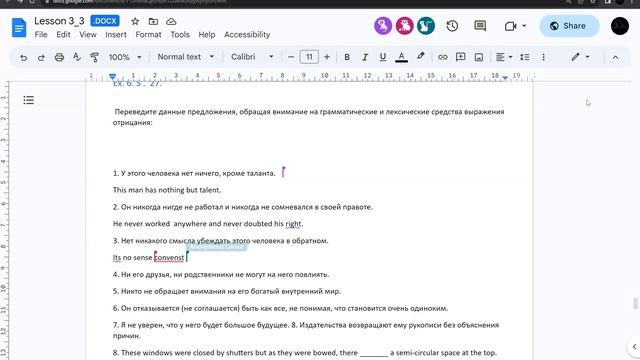Click sentence 'This man has nothing but talent.'
This screenshot has height=360, width=640.
[167, 190]
